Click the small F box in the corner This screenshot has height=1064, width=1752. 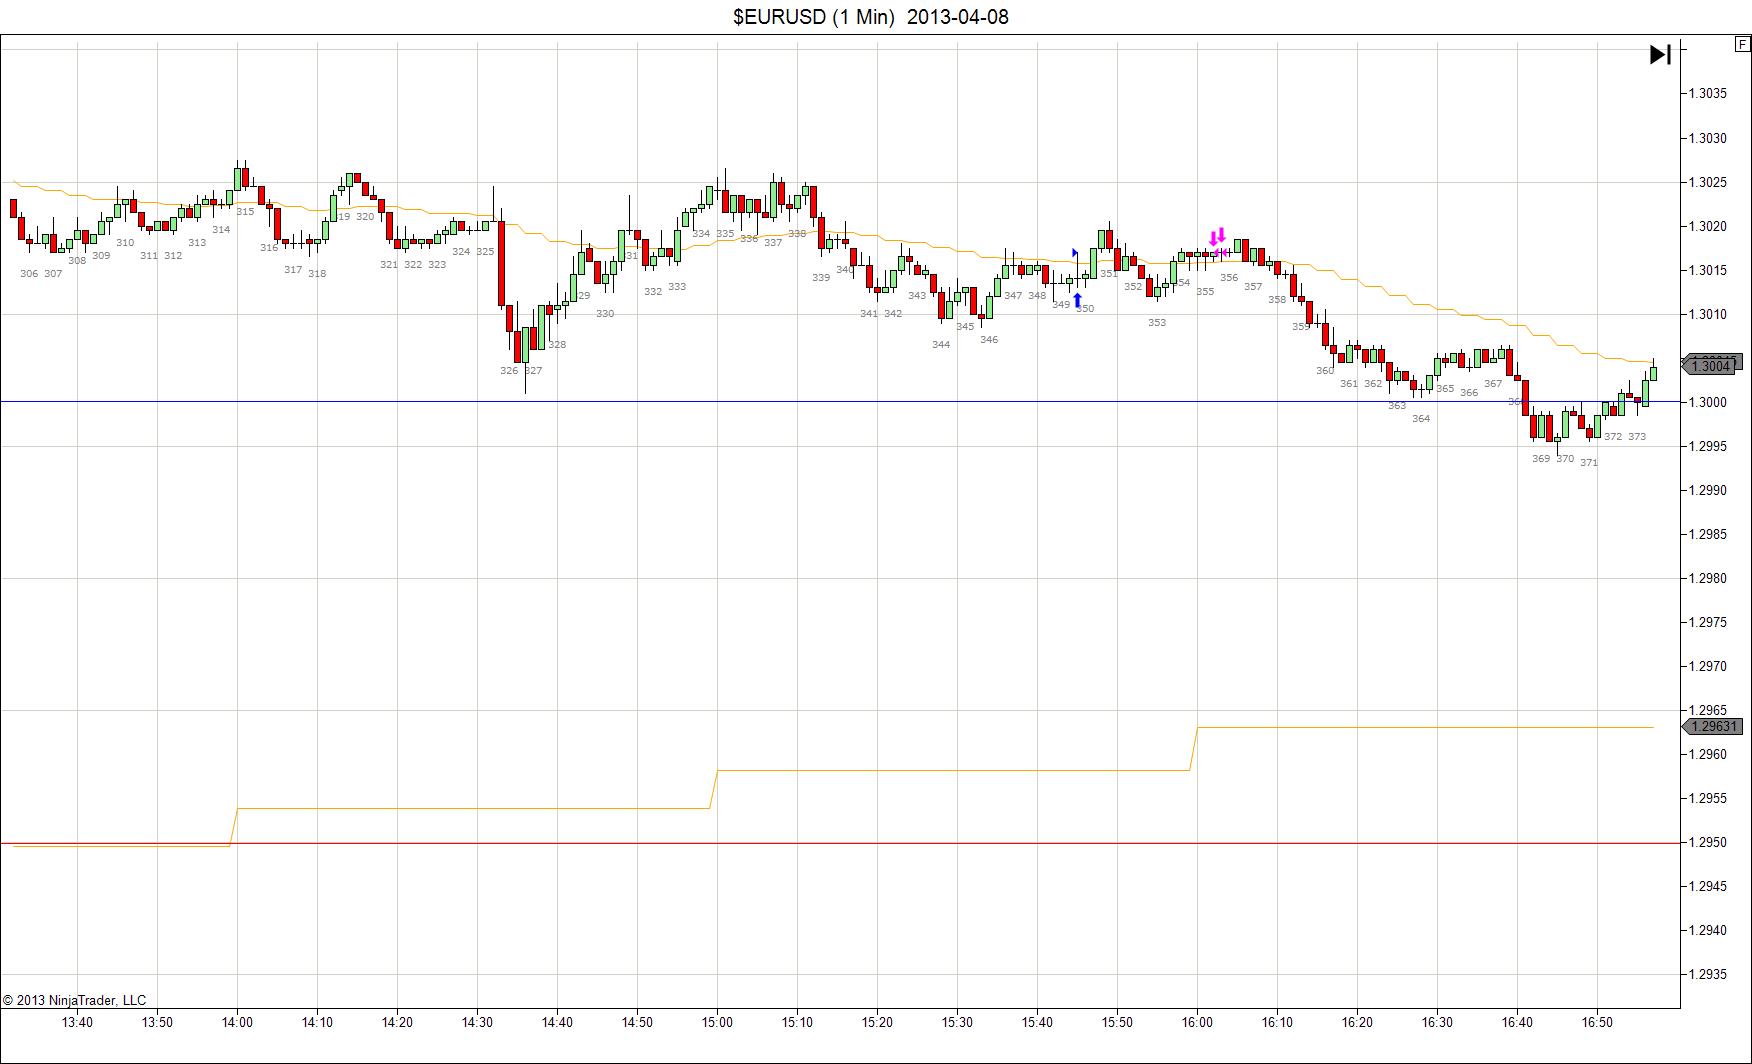coord(1743,44)
